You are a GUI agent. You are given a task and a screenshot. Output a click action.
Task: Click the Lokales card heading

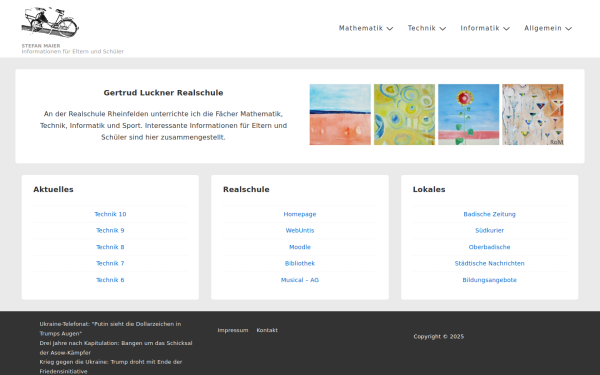pos(429,189)
